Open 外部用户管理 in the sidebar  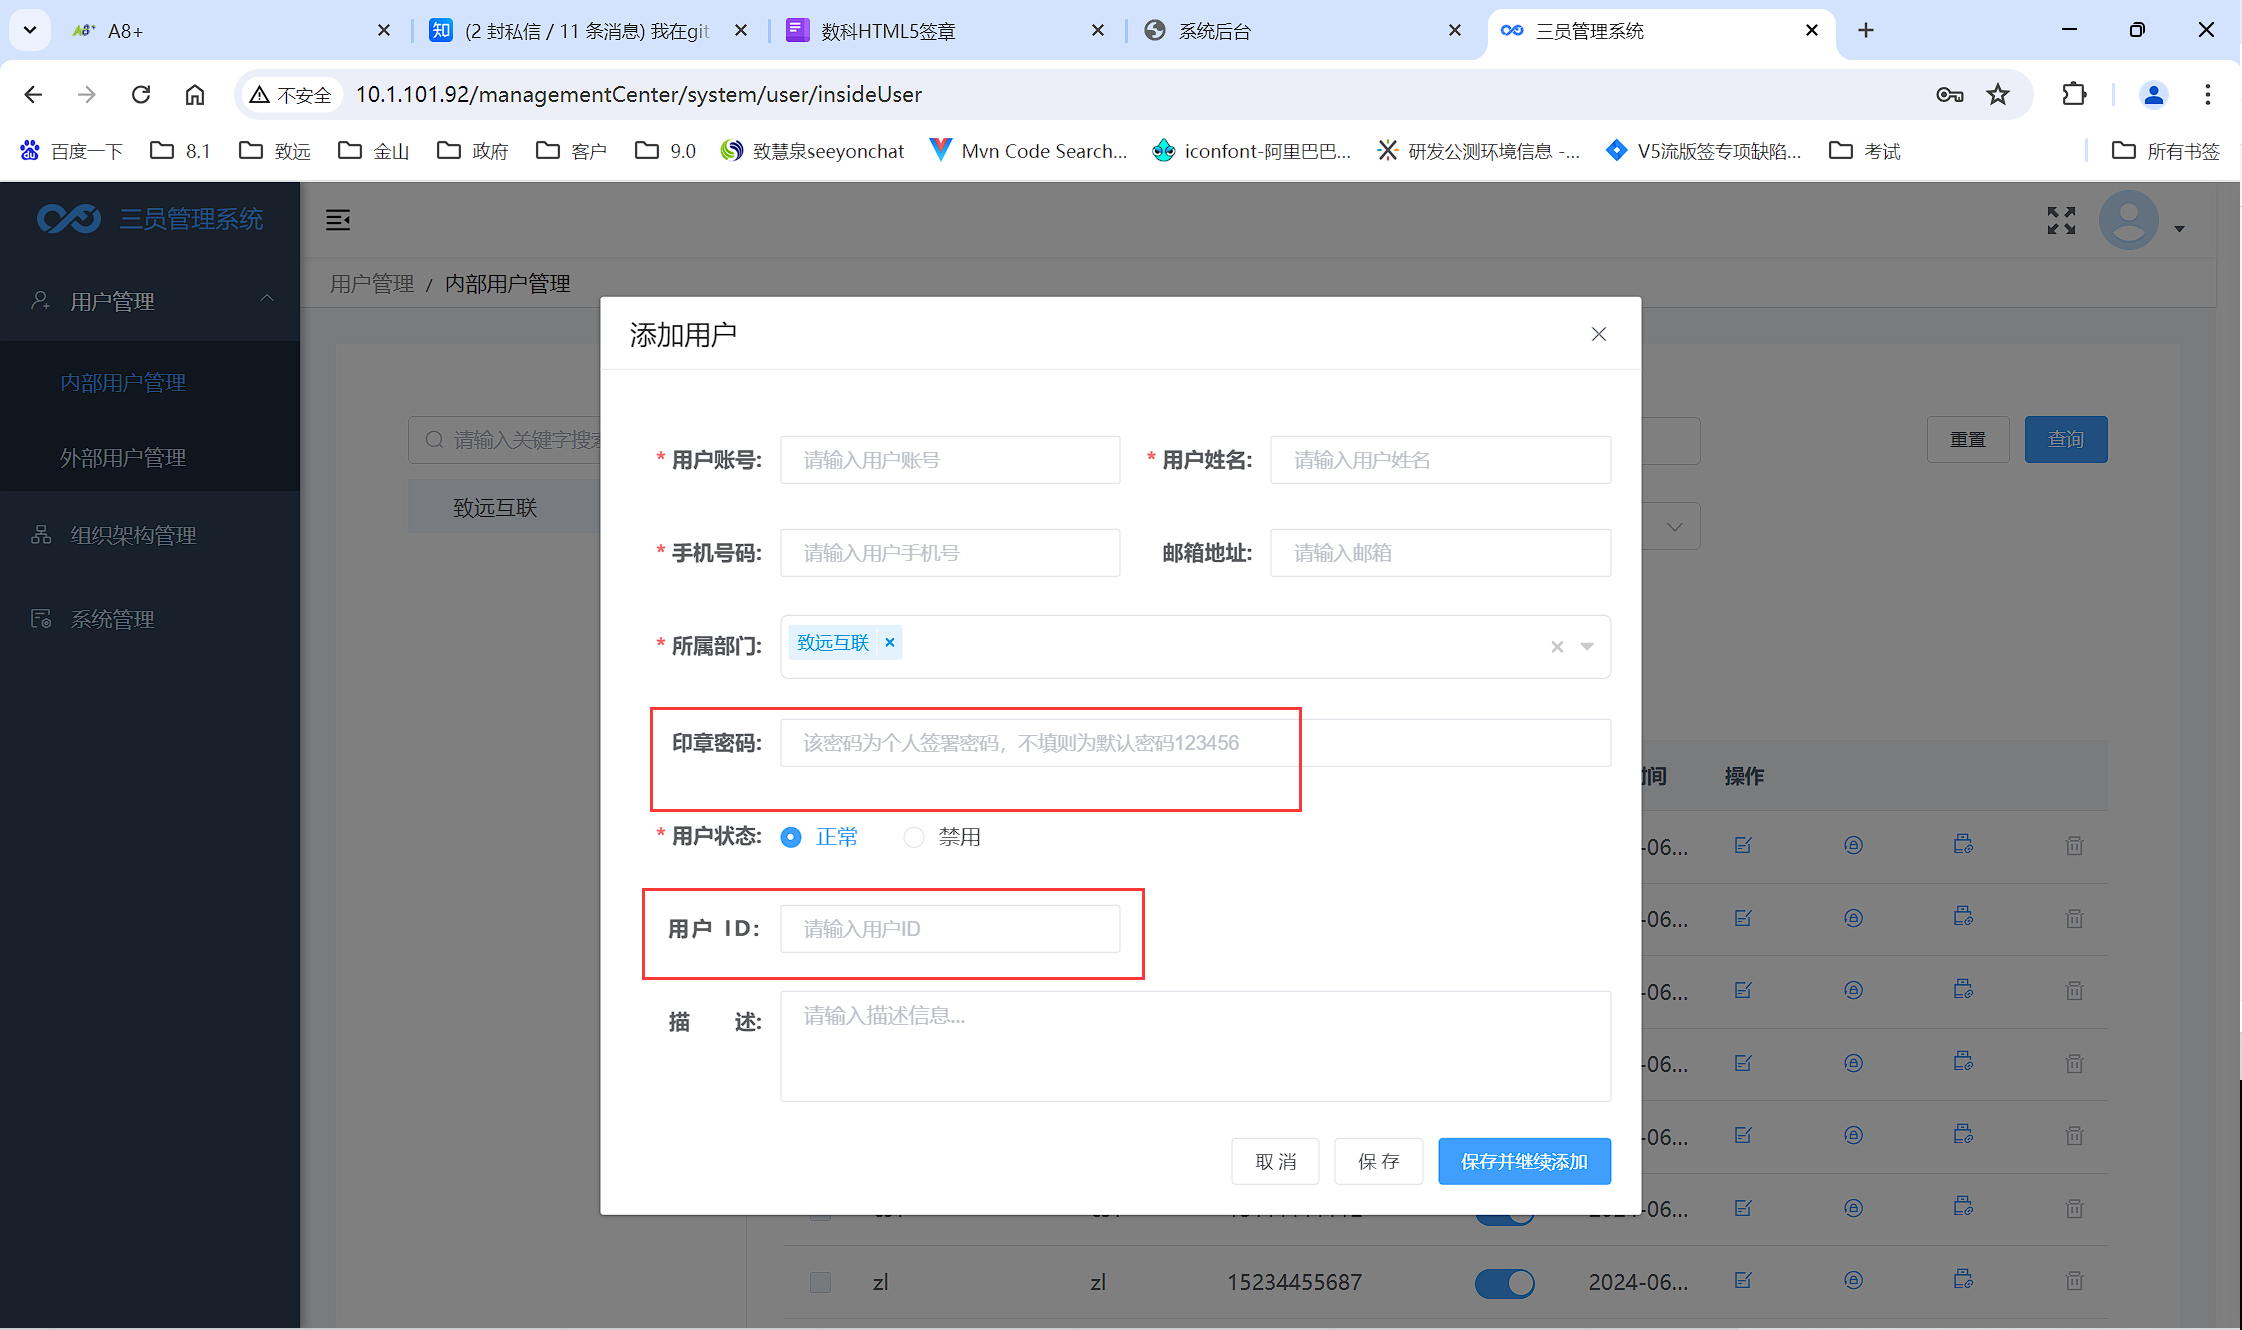pyautogui.click(x=123, y=458)
